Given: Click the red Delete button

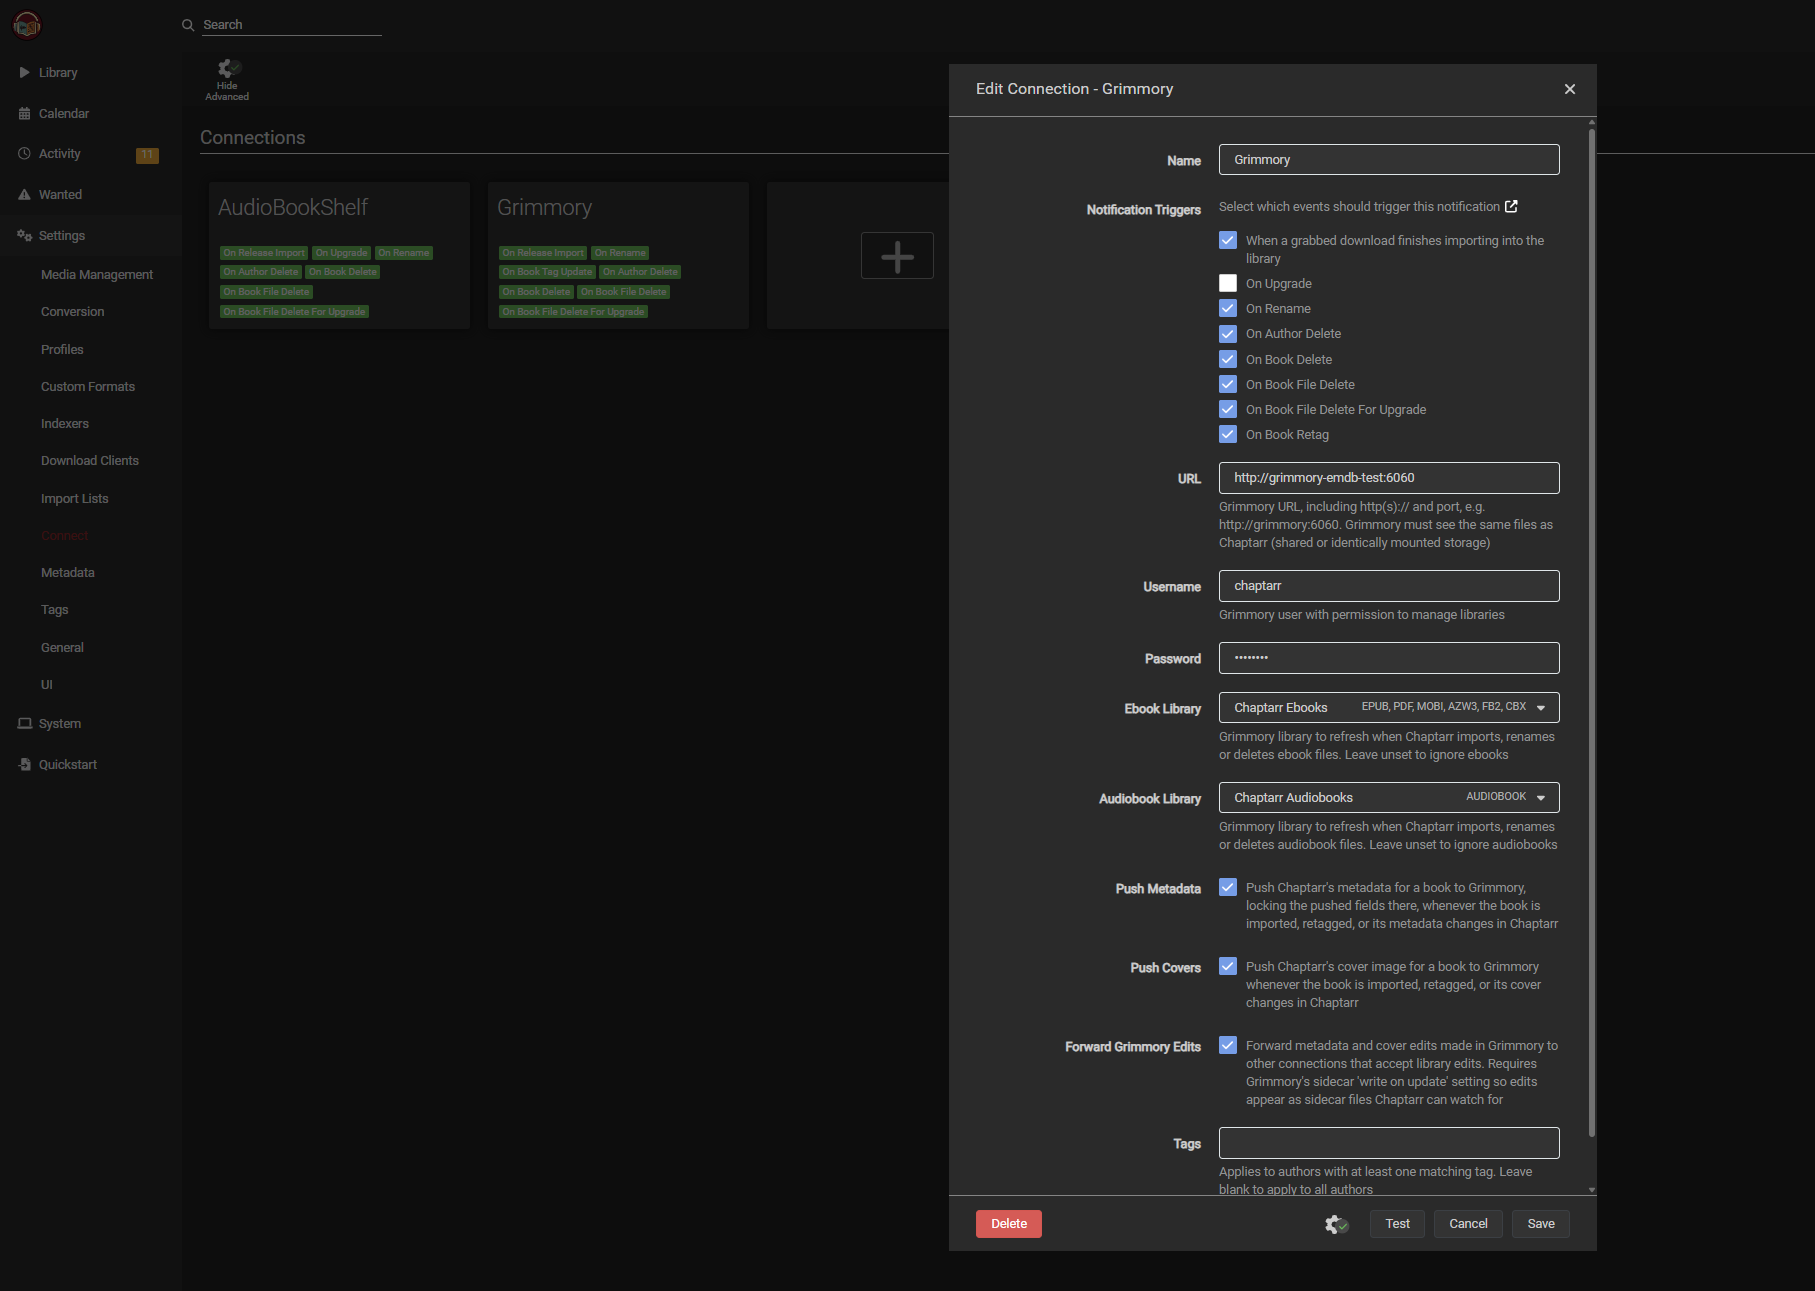Looking at the screenshot, I should 1009,1224.
